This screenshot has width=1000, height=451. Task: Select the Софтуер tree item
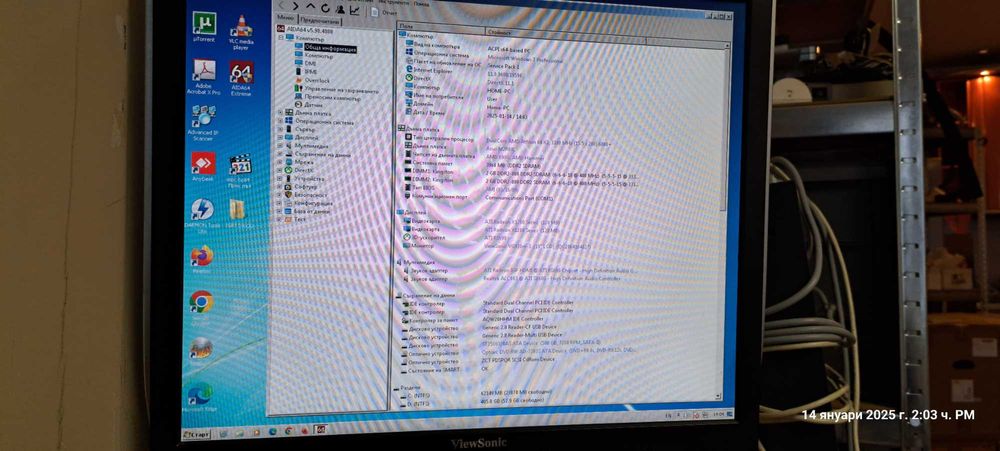(301, 188)
